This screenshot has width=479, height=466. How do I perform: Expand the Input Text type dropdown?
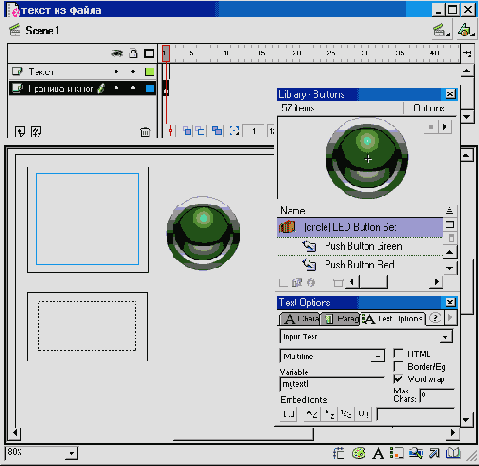366,337
